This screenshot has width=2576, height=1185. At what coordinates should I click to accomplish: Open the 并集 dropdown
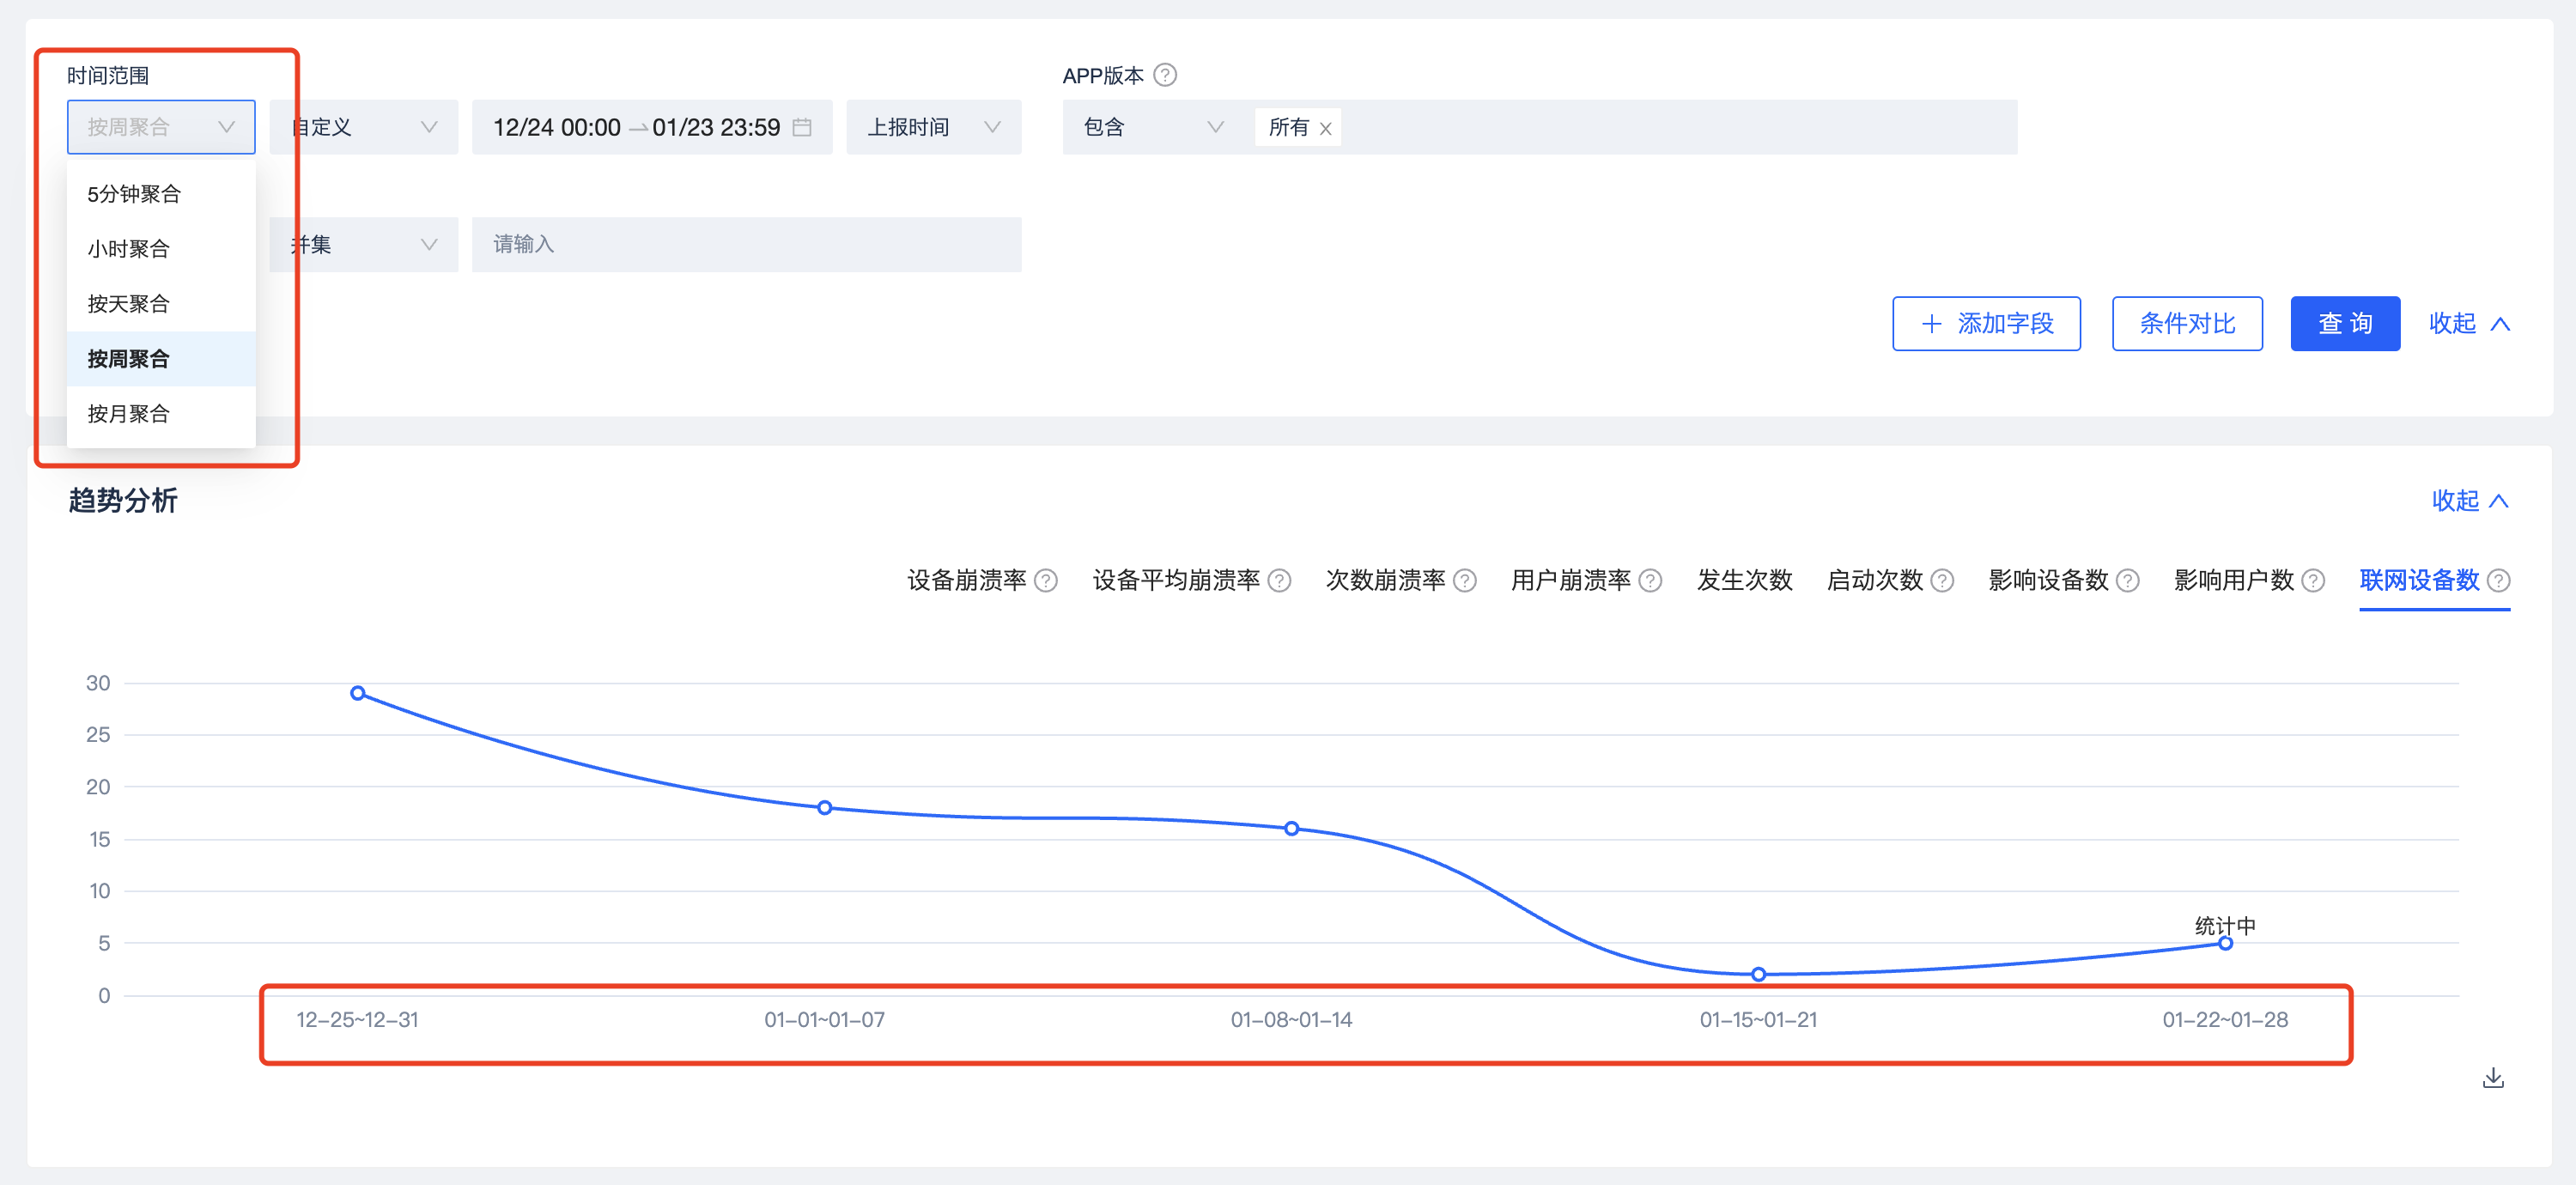[364, 244]
